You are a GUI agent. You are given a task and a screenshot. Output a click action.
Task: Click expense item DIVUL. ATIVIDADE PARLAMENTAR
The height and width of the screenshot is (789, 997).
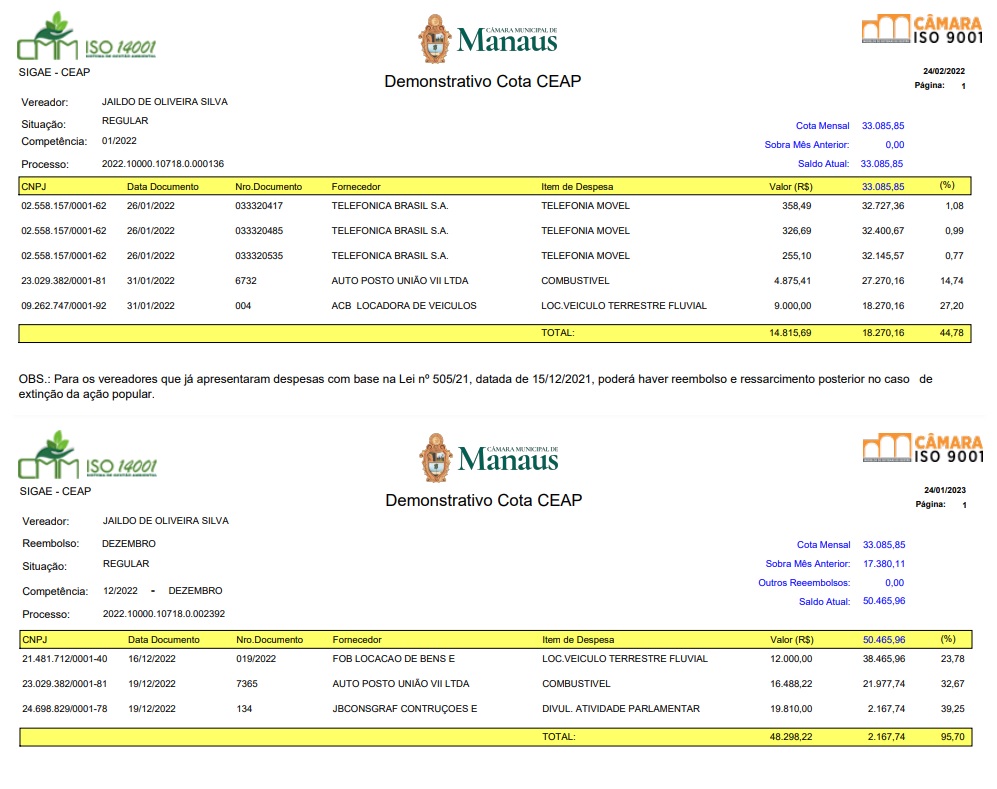[621, 709]
